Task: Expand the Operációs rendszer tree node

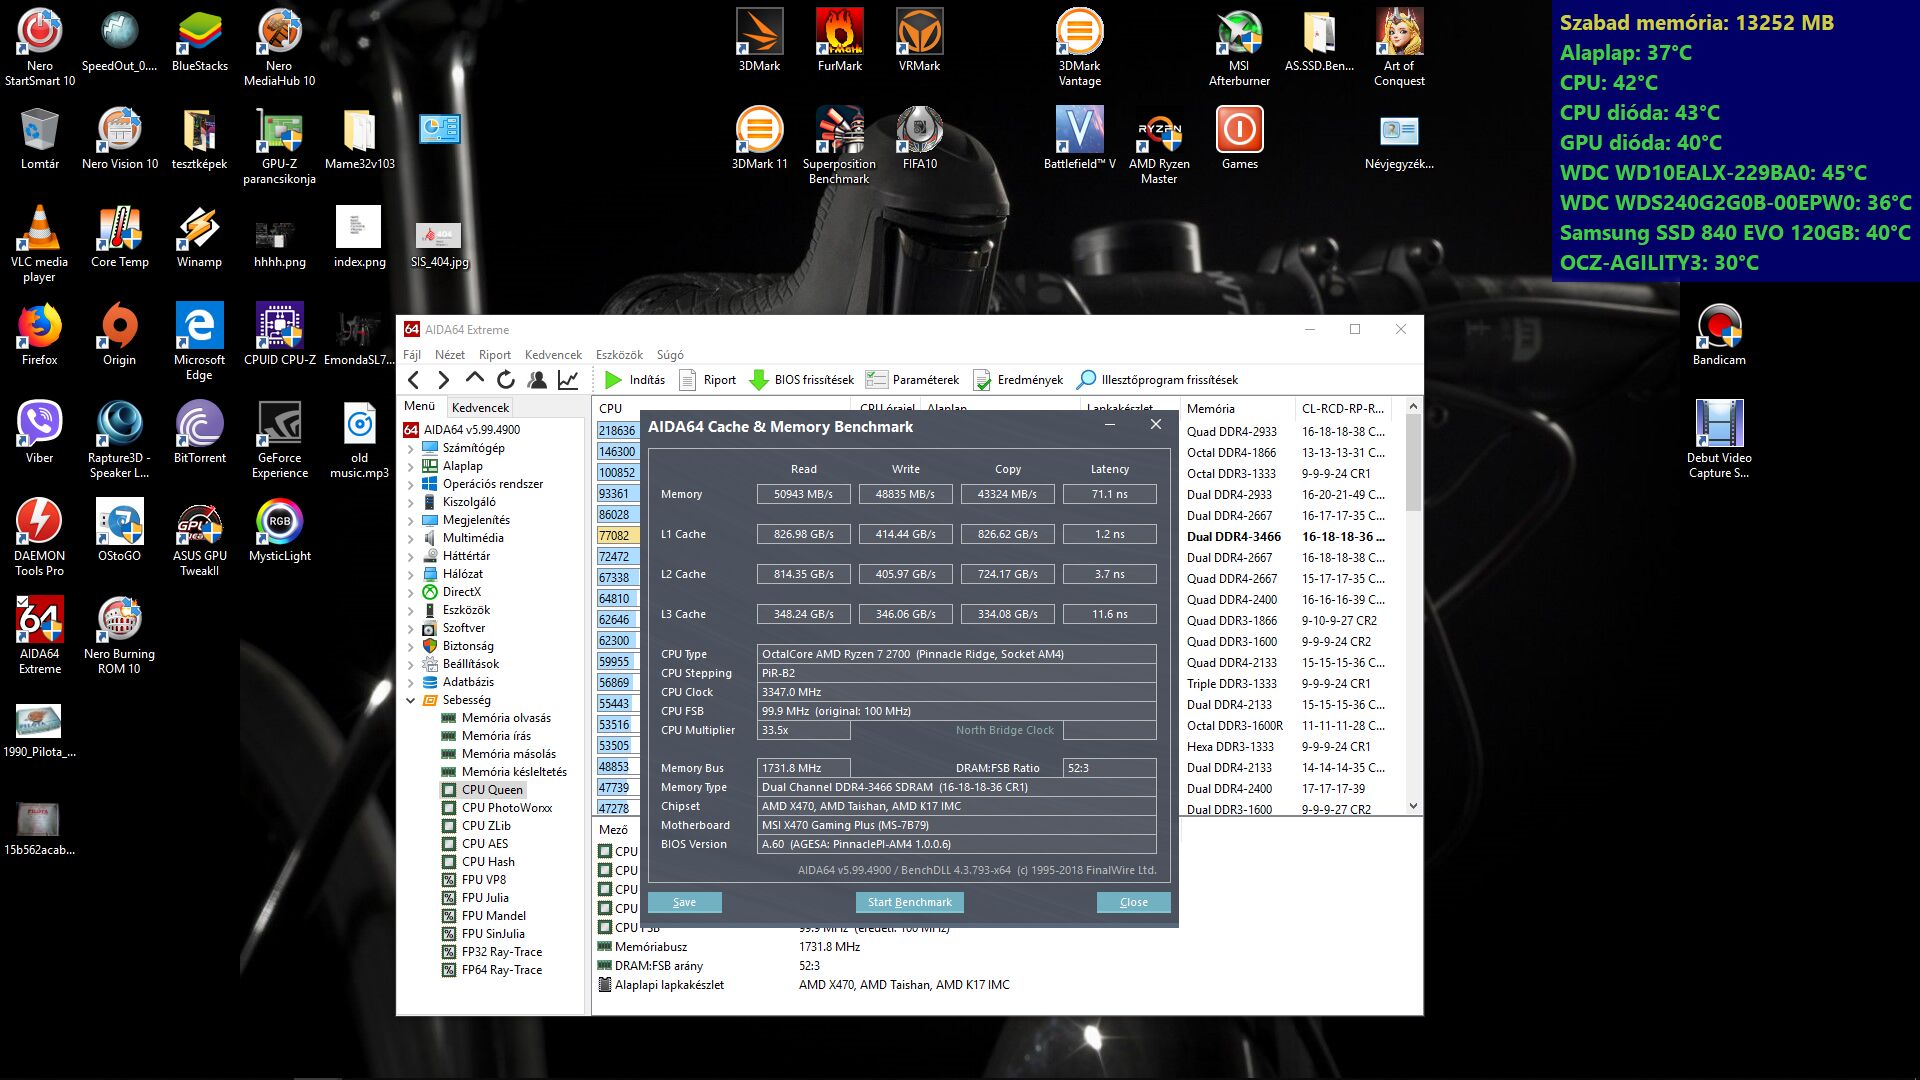Action: coord(410,485)
